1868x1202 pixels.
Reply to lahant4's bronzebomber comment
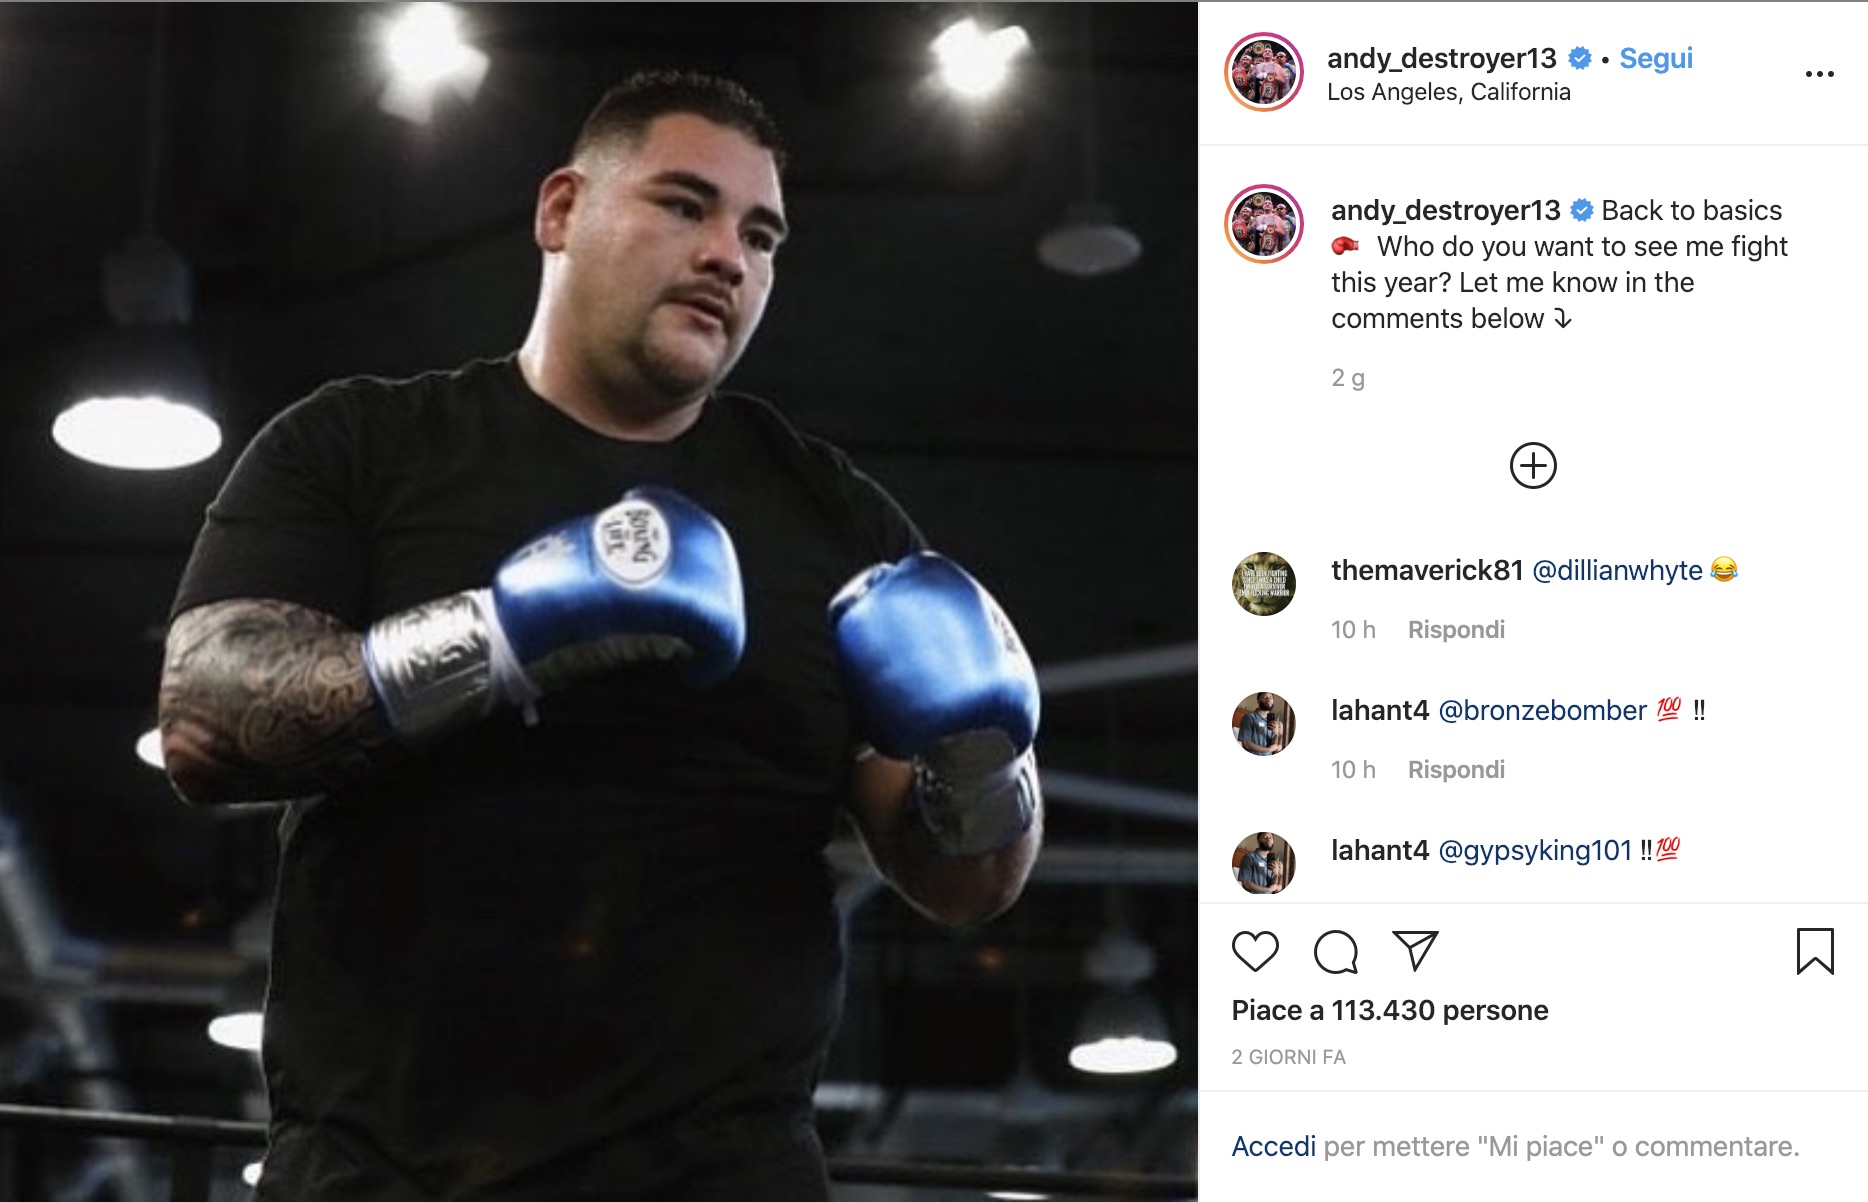pos(1456,769)
